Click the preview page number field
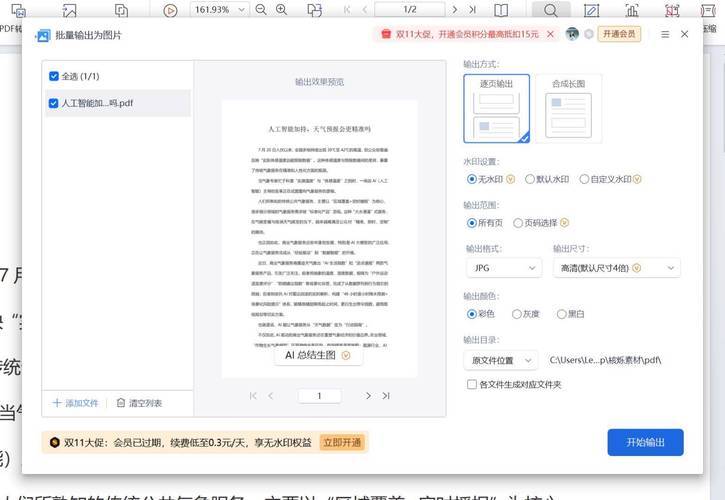The width and height of the screenshot is (725, 500). pyautogui.click(x=320, y=396)
